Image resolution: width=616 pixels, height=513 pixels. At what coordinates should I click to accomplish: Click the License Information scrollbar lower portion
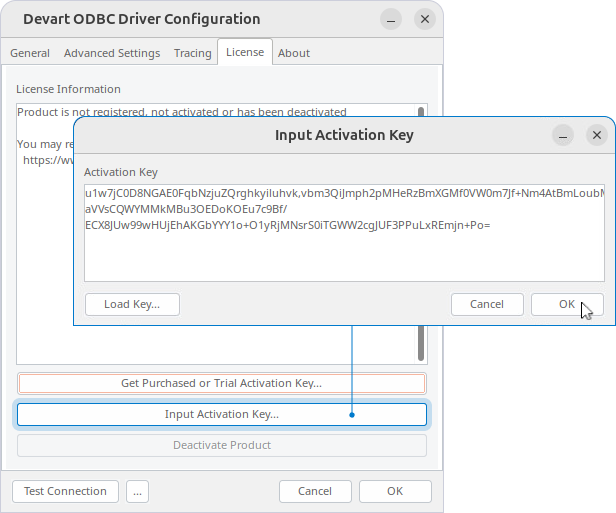421,343
